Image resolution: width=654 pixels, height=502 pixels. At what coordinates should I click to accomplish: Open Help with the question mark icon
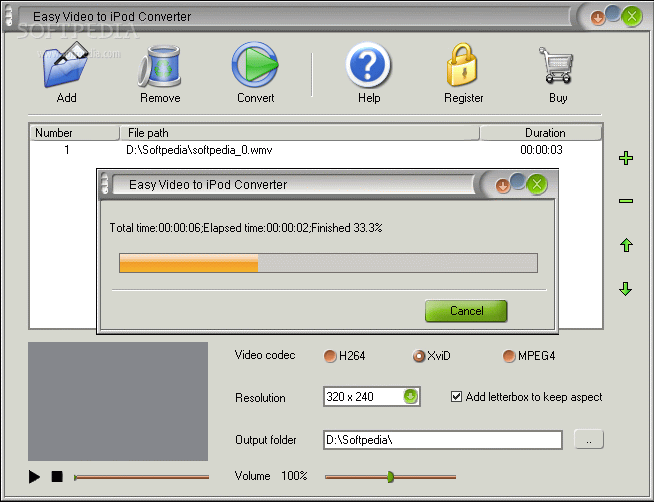click(x=368, y=64)
